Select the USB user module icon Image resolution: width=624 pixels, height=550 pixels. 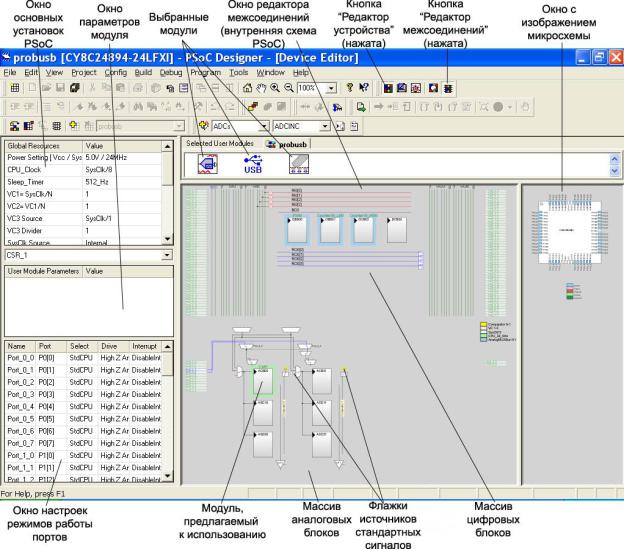253,164
